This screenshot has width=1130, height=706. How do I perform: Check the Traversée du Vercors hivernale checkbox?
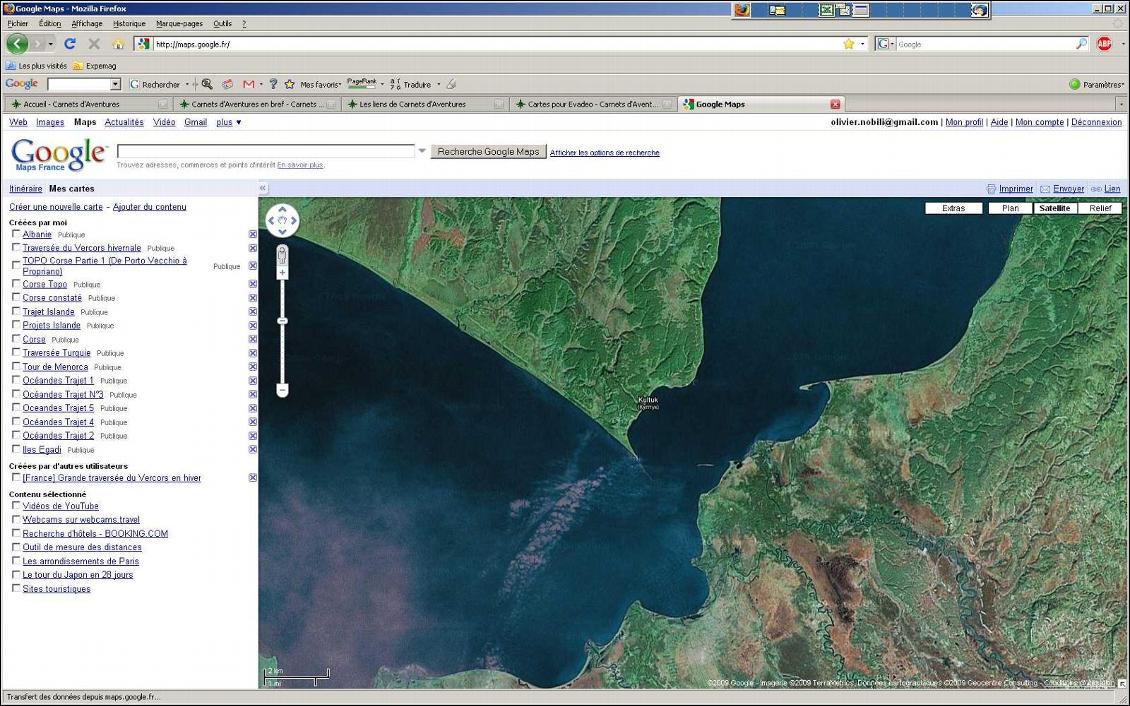click(x=16, y=247)
